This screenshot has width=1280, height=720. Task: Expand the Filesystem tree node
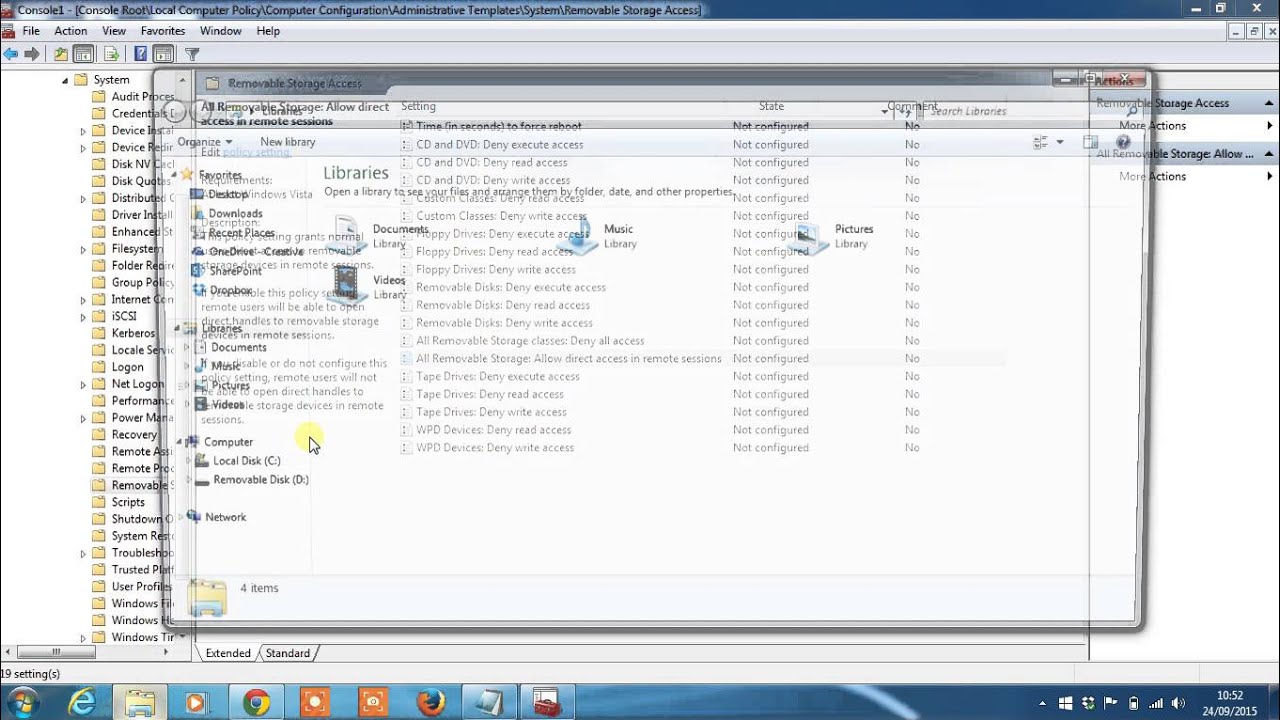coord(83,249)
